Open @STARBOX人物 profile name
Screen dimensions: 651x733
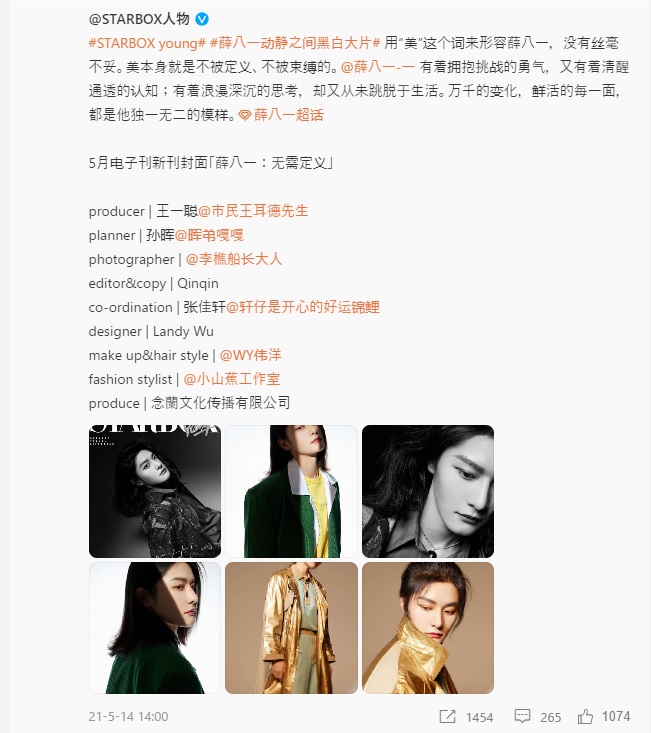point(139,19)
